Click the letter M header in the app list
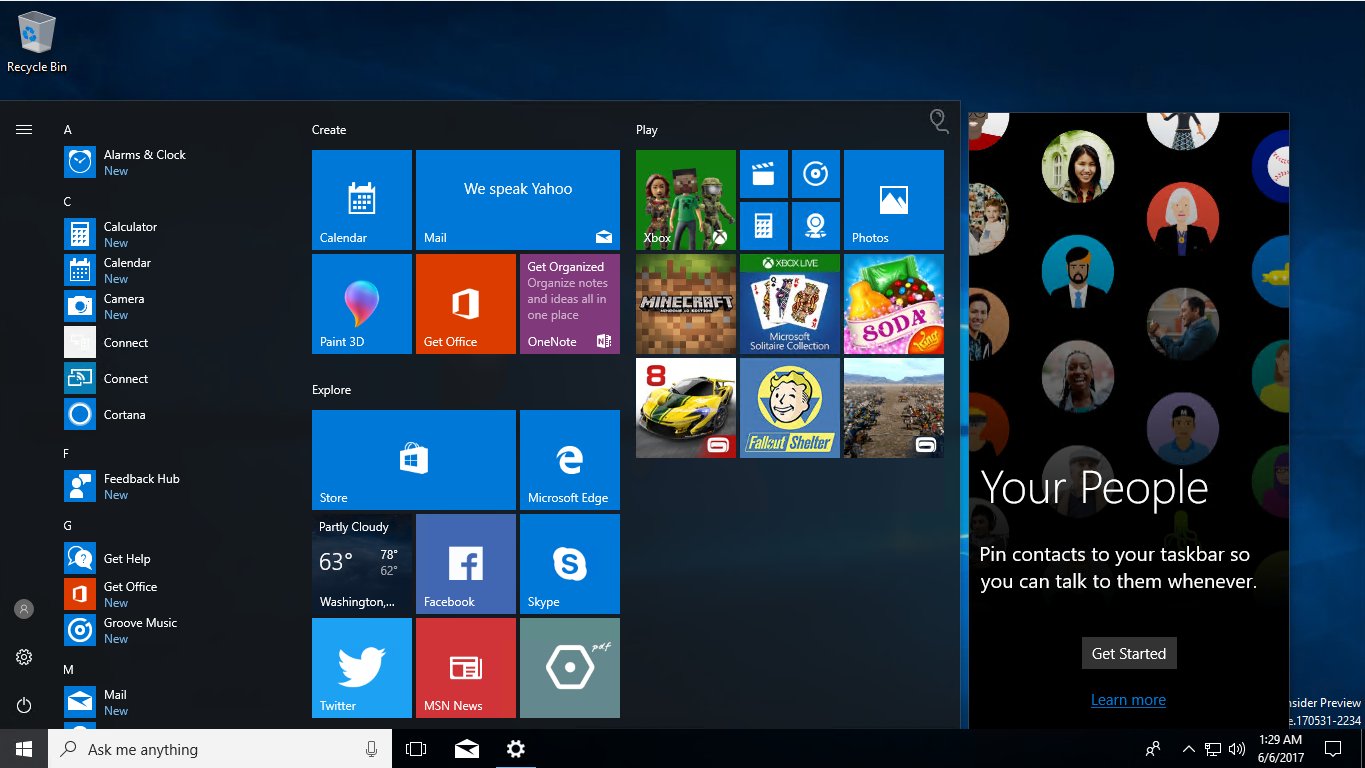 point(69,670)
